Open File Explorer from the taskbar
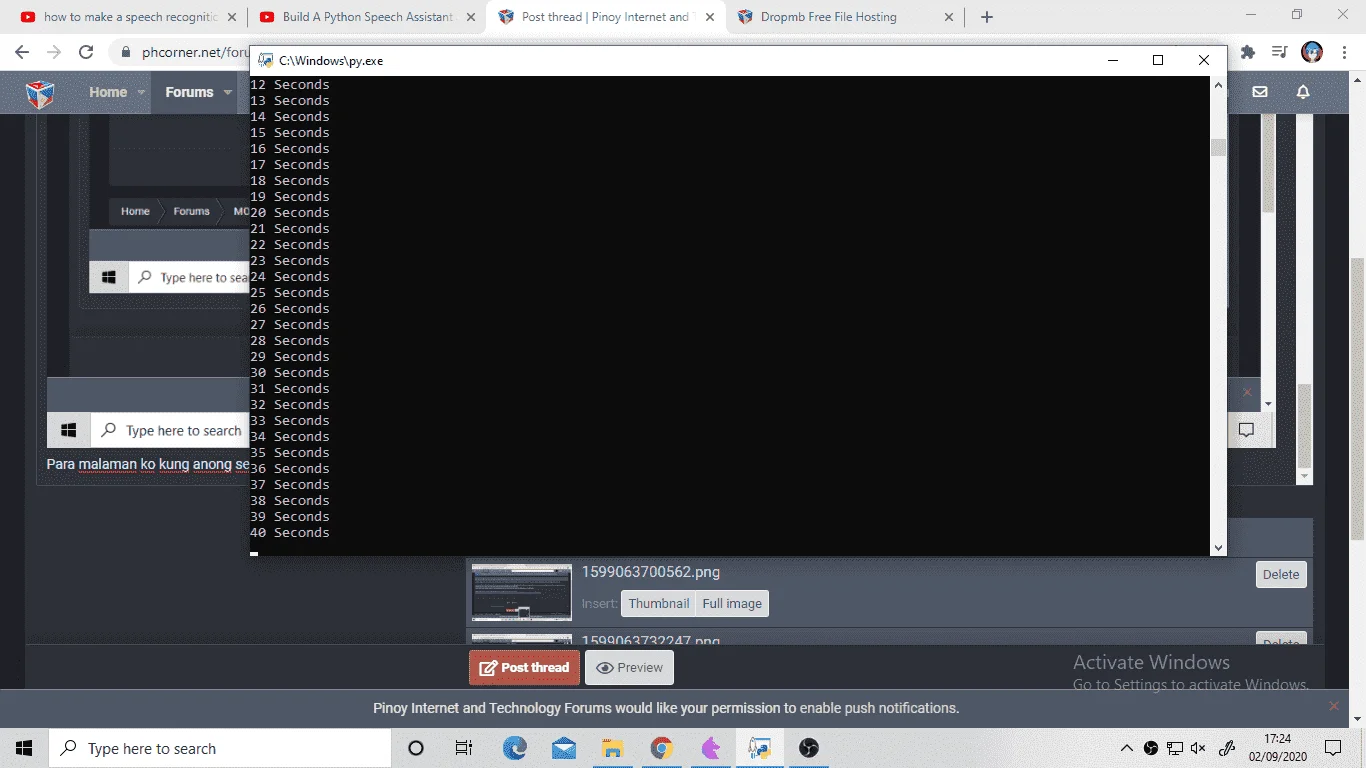Image resolution: width=1366 pixels, height=768 pixels. pos(612,748)
